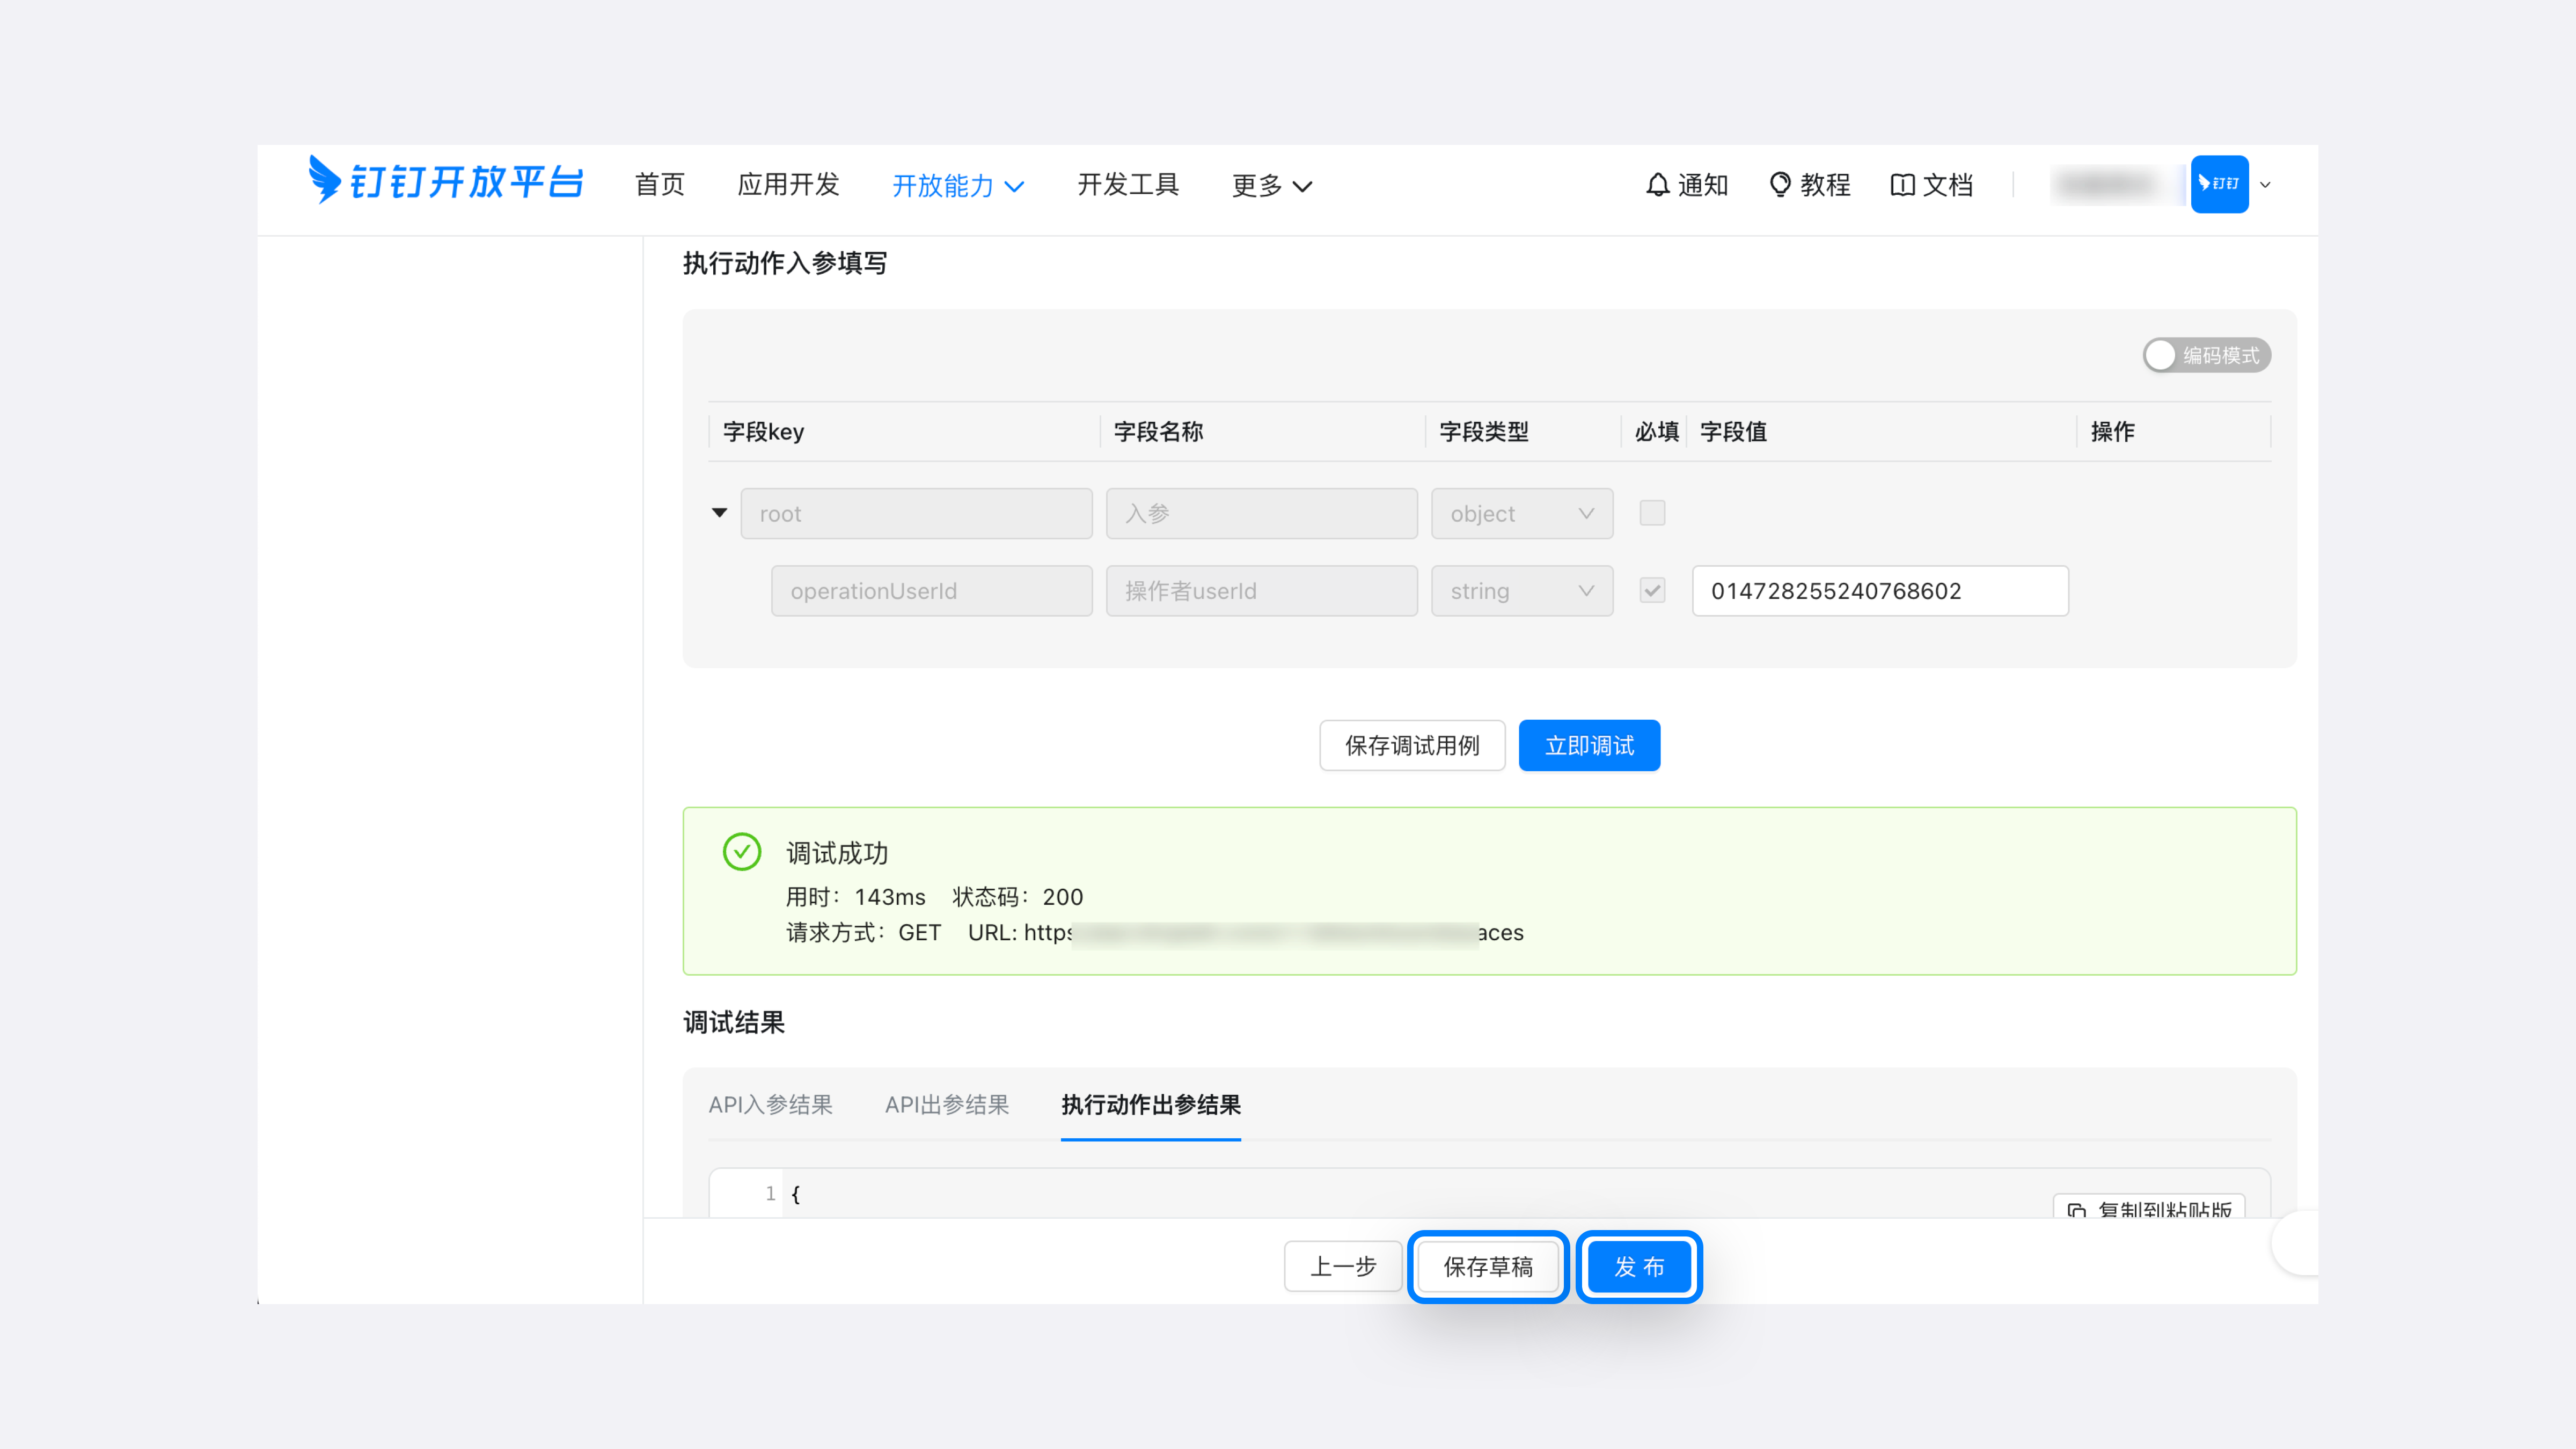Click 保存调试用例 button
The image size is (2576, 1449).
pyautogui.click(x=1411, y=745)
